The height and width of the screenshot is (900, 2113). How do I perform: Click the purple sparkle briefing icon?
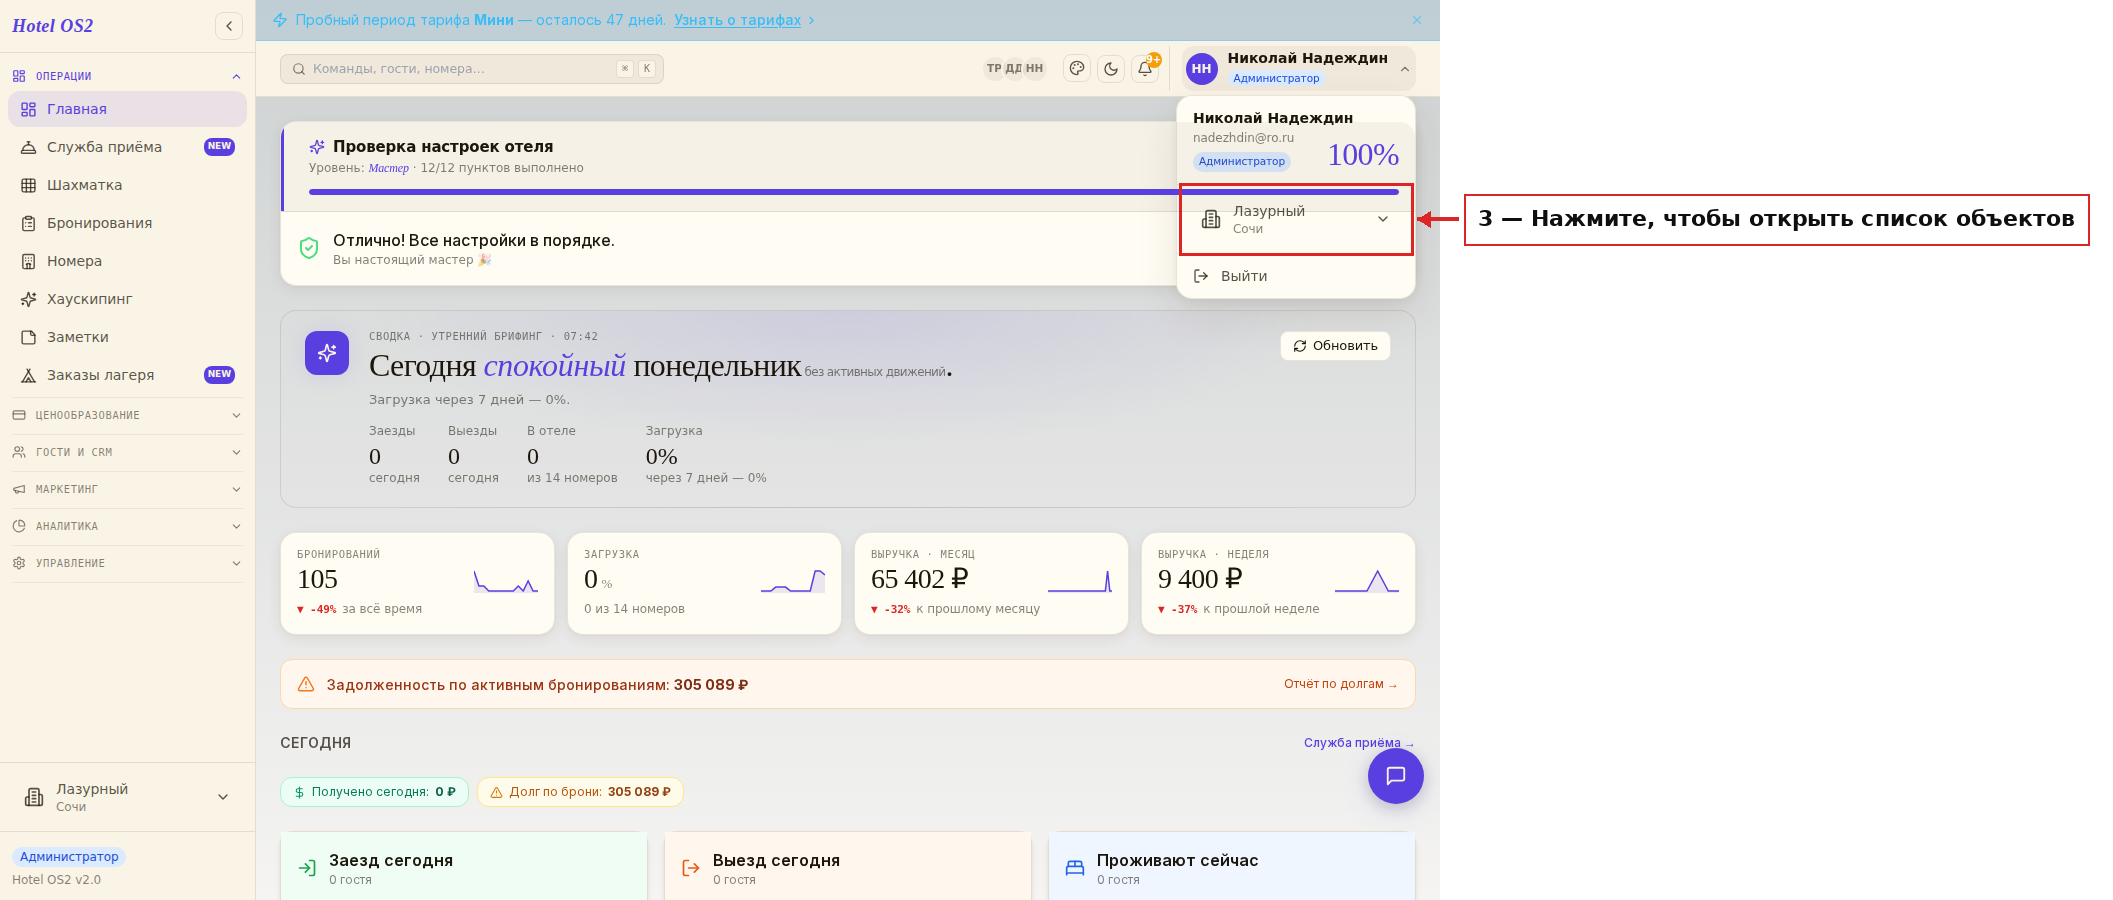click(x=327, y=353)
